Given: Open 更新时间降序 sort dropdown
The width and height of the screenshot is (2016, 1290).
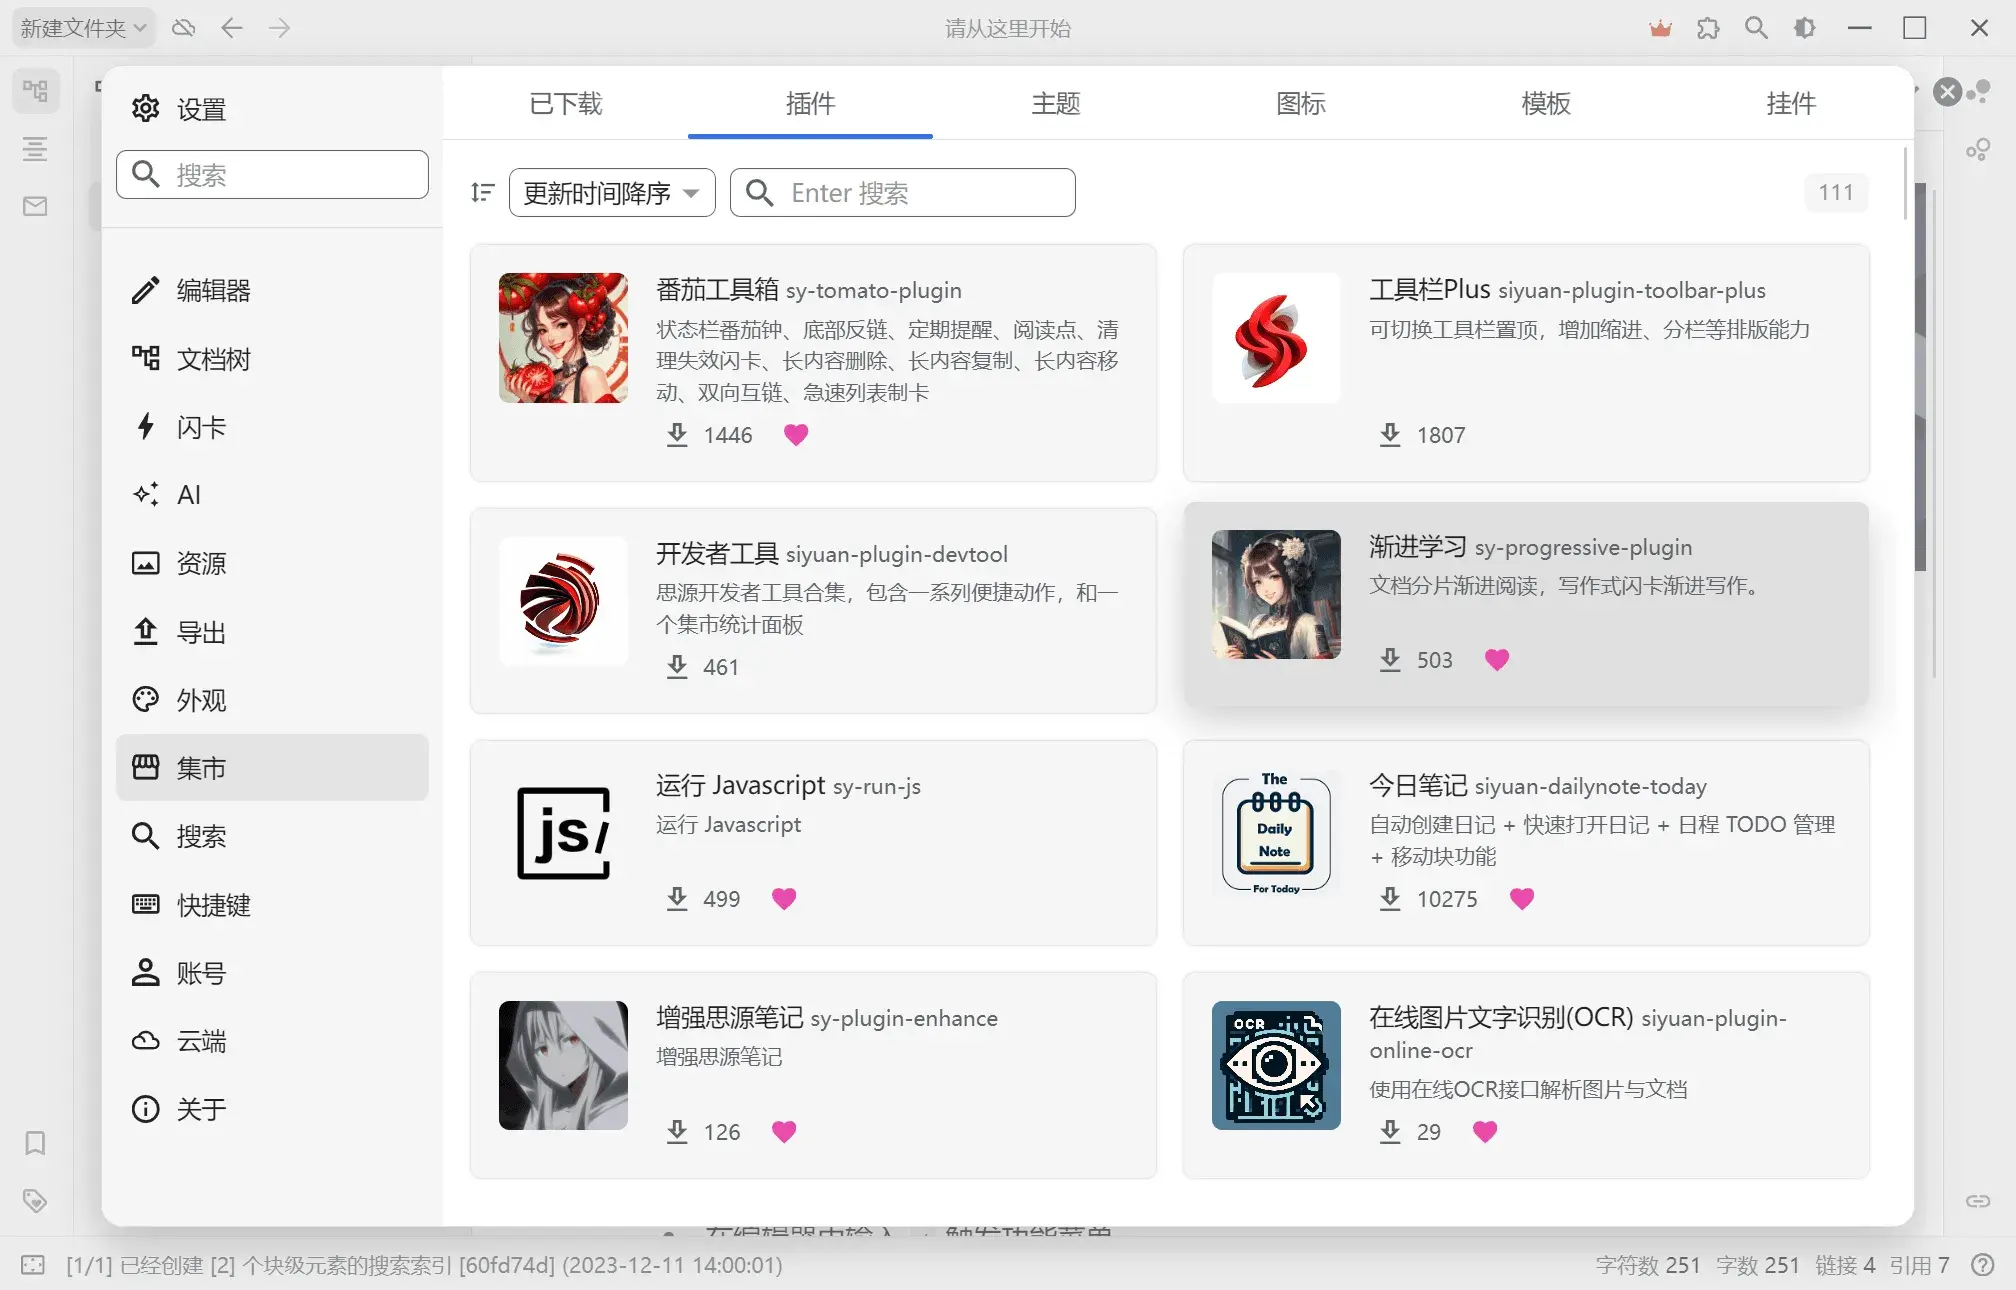Looking at the screenshot, I should click(612, 192).
